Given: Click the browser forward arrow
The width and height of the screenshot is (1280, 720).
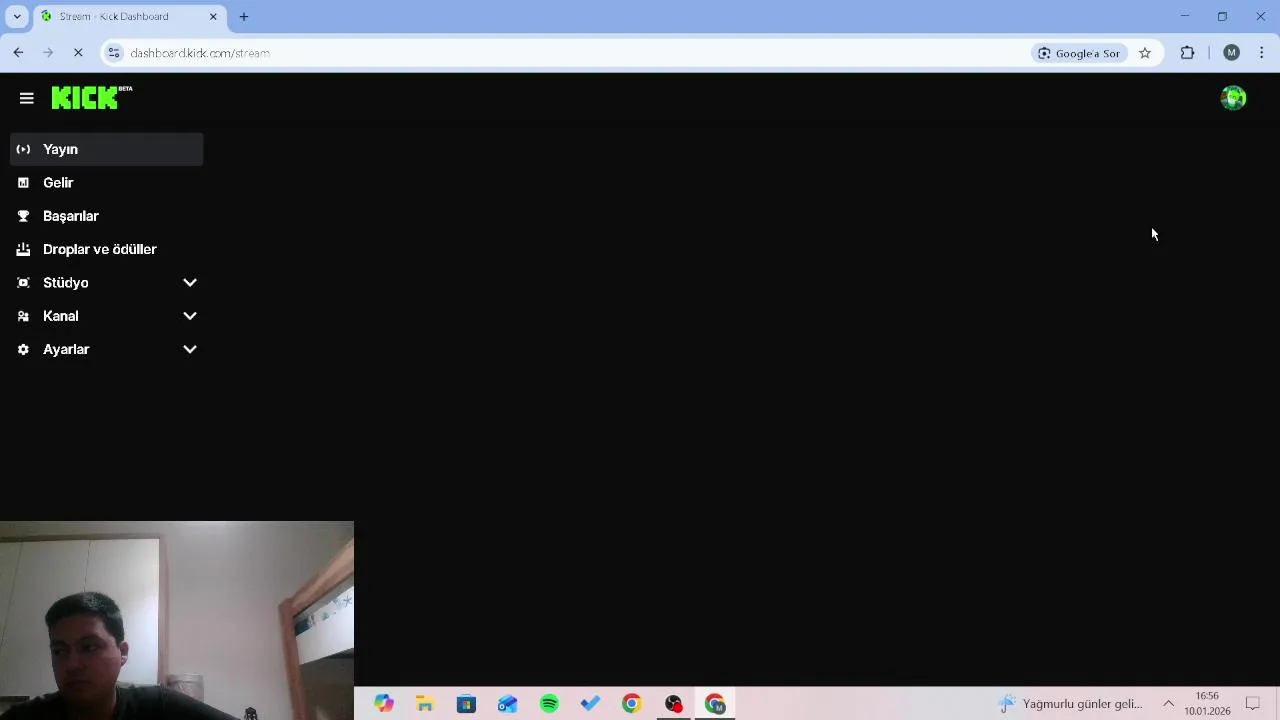Looking at the screenshot, I should pos(48,53).
